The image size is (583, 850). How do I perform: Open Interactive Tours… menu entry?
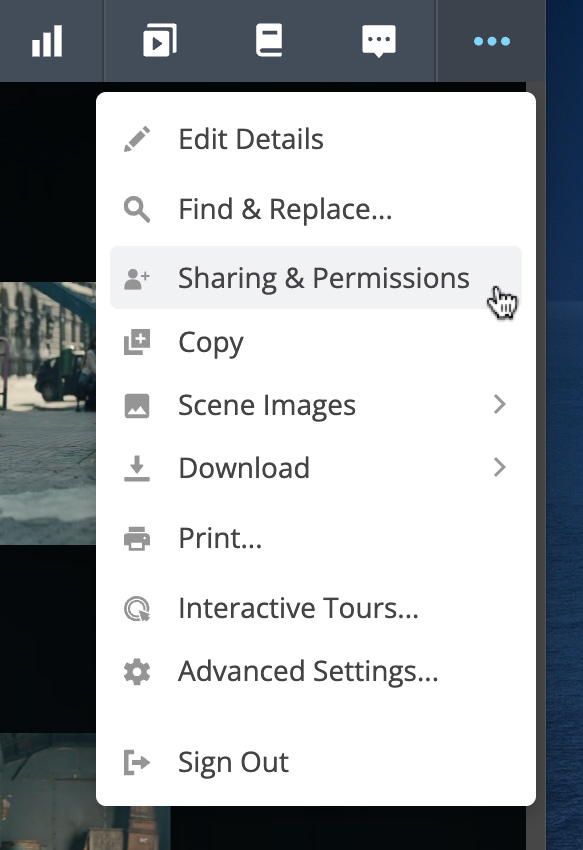[316, 608]
